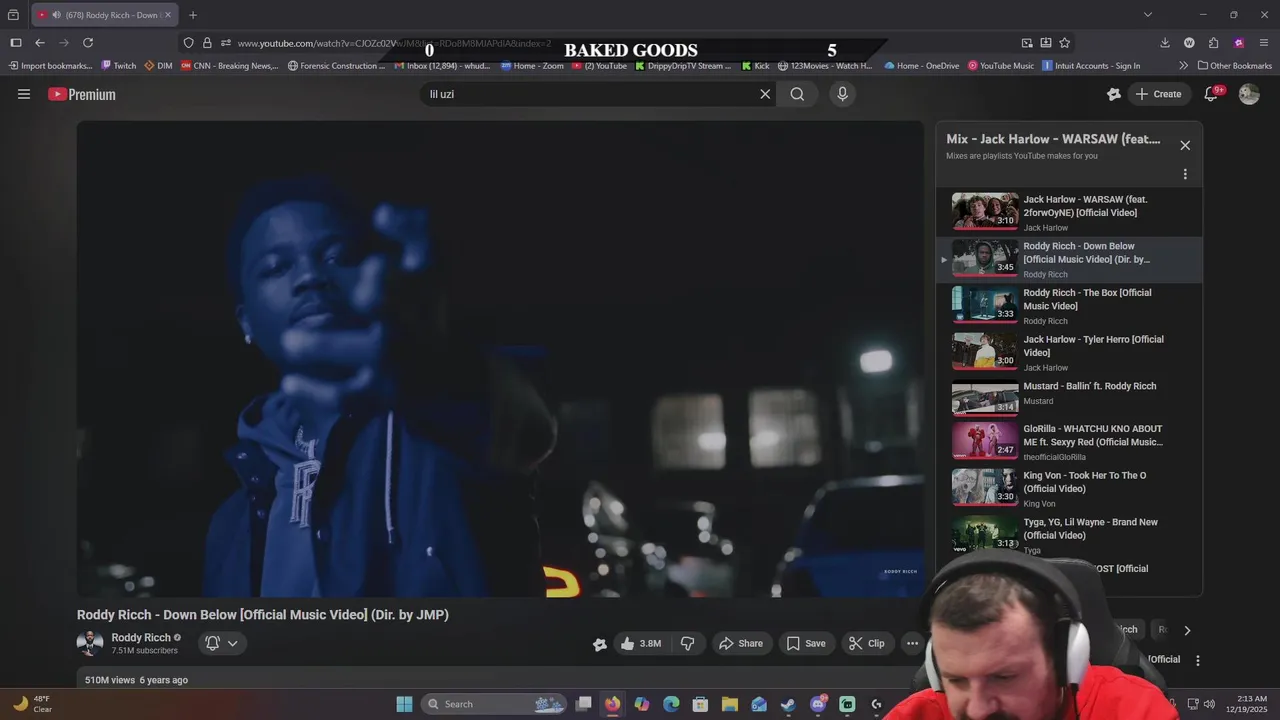Open a new browser tab
Image resolution: width=1280 pixels, height=720 pixels.
193,15
